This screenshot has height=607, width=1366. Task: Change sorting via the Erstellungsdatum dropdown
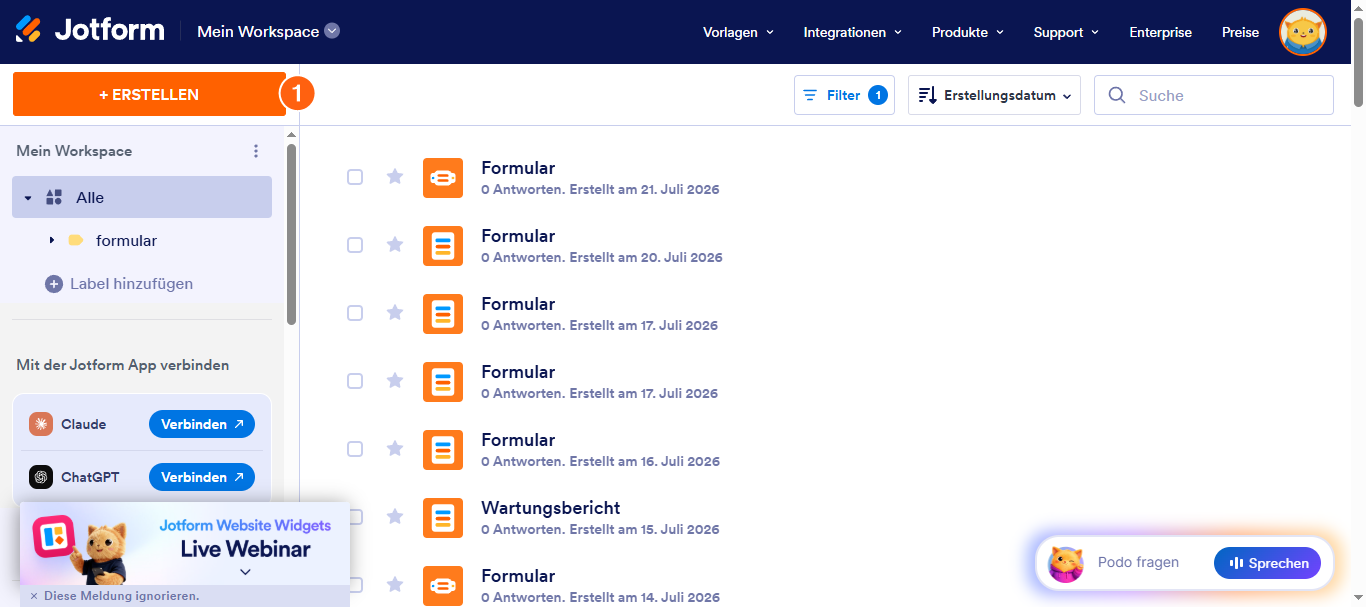(x=994, y=95)
